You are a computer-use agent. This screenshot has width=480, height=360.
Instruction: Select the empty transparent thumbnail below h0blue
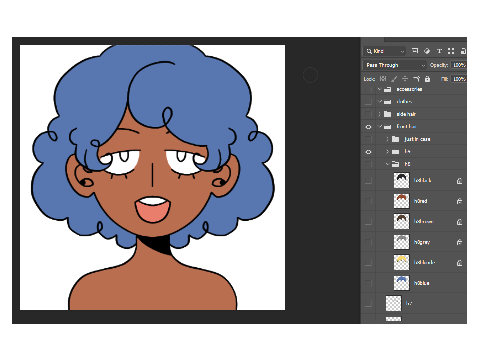click(393, 303)
